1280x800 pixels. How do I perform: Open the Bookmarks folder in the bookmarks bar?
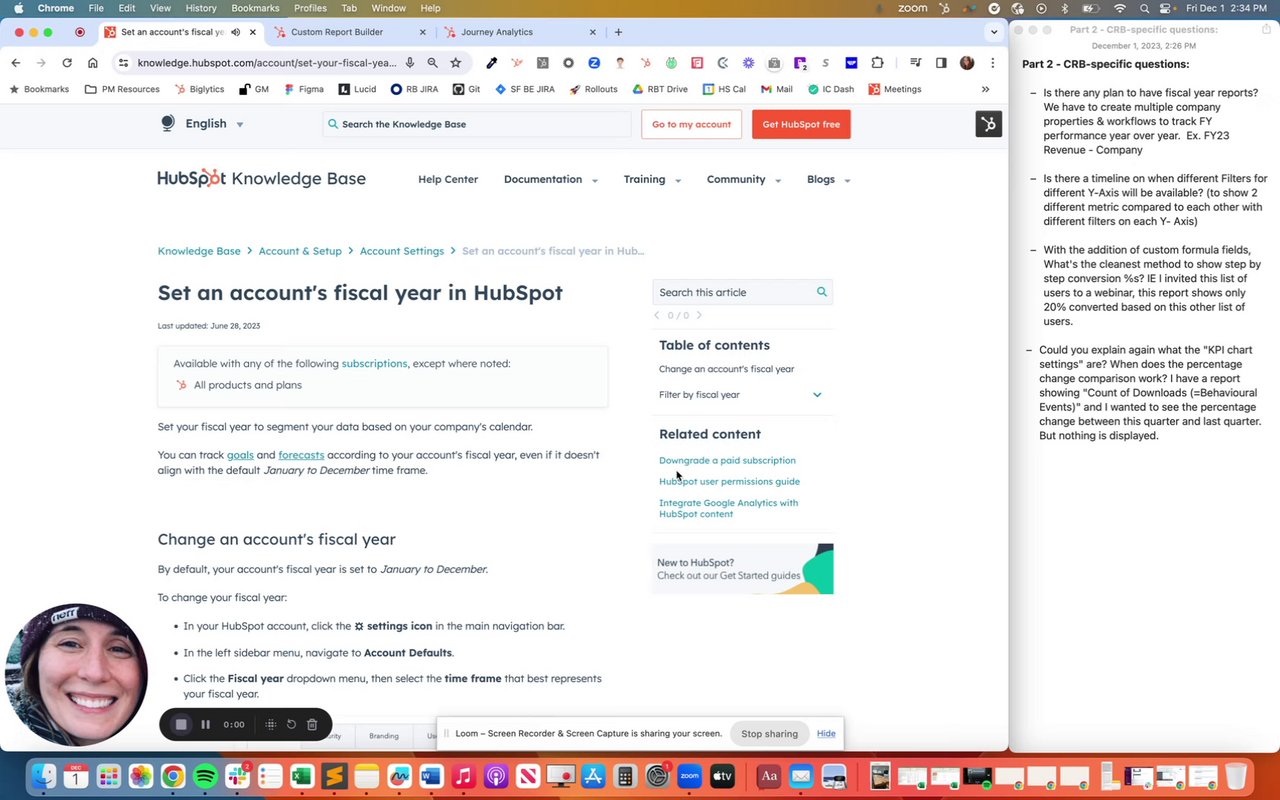(39, 89)
